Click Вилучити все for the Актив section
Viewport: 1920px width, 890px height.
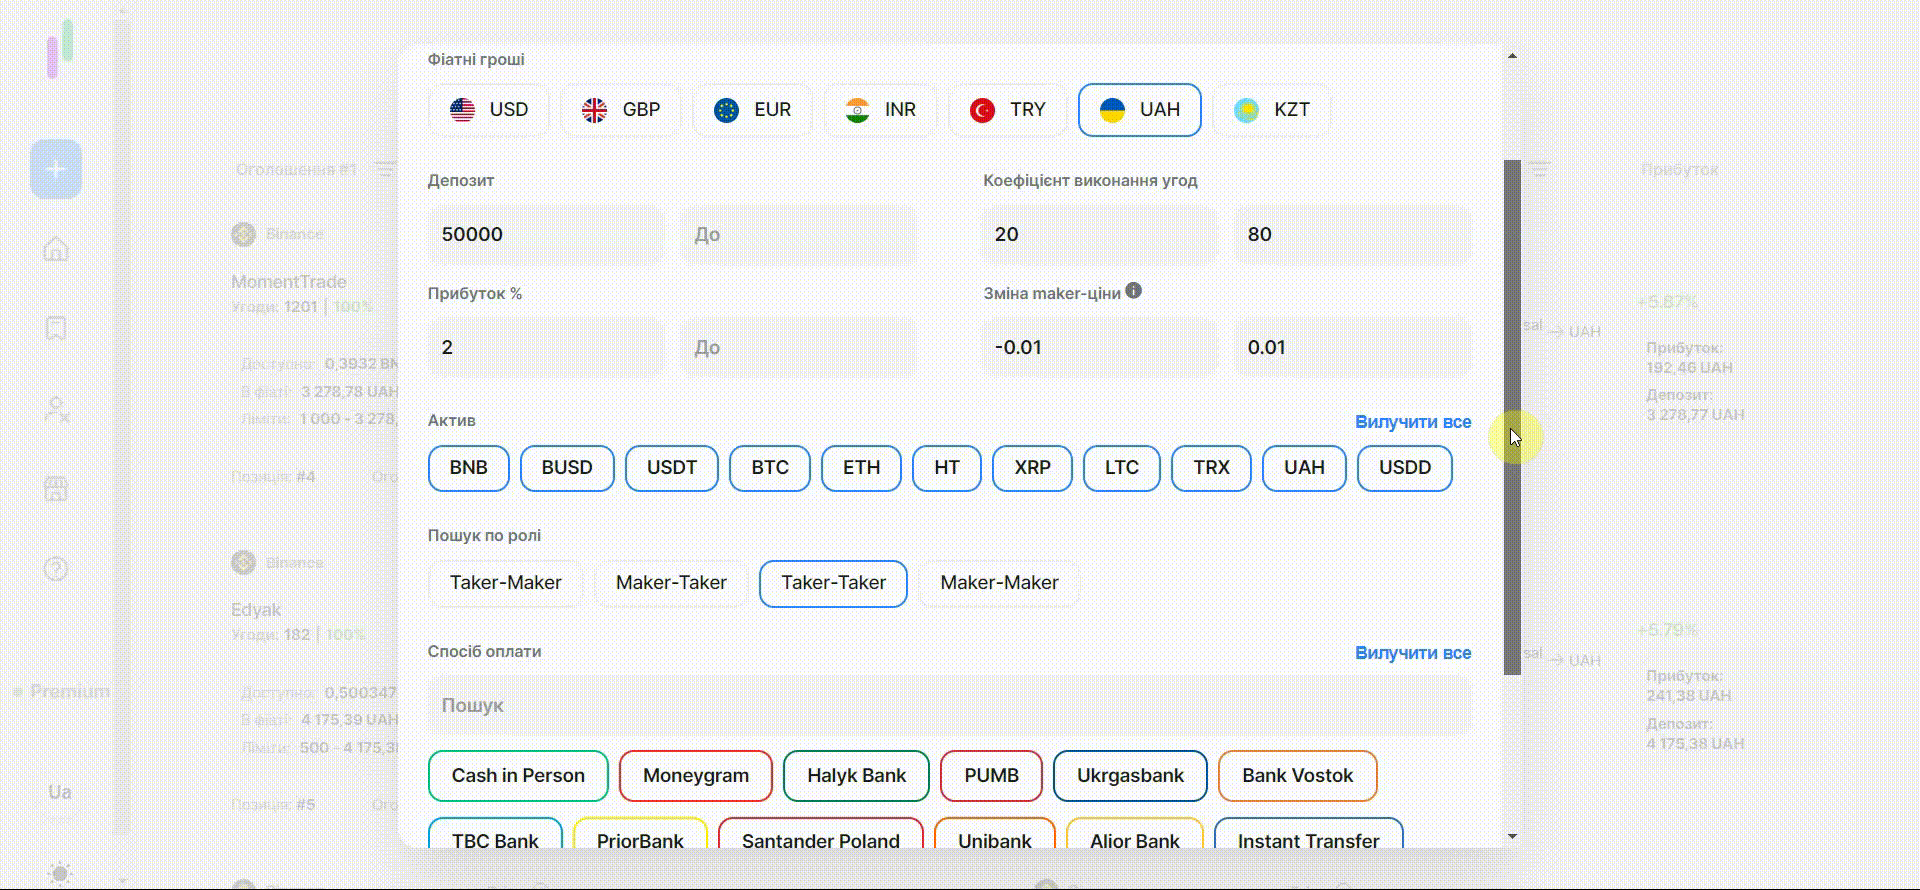(x=1412, y=422)
